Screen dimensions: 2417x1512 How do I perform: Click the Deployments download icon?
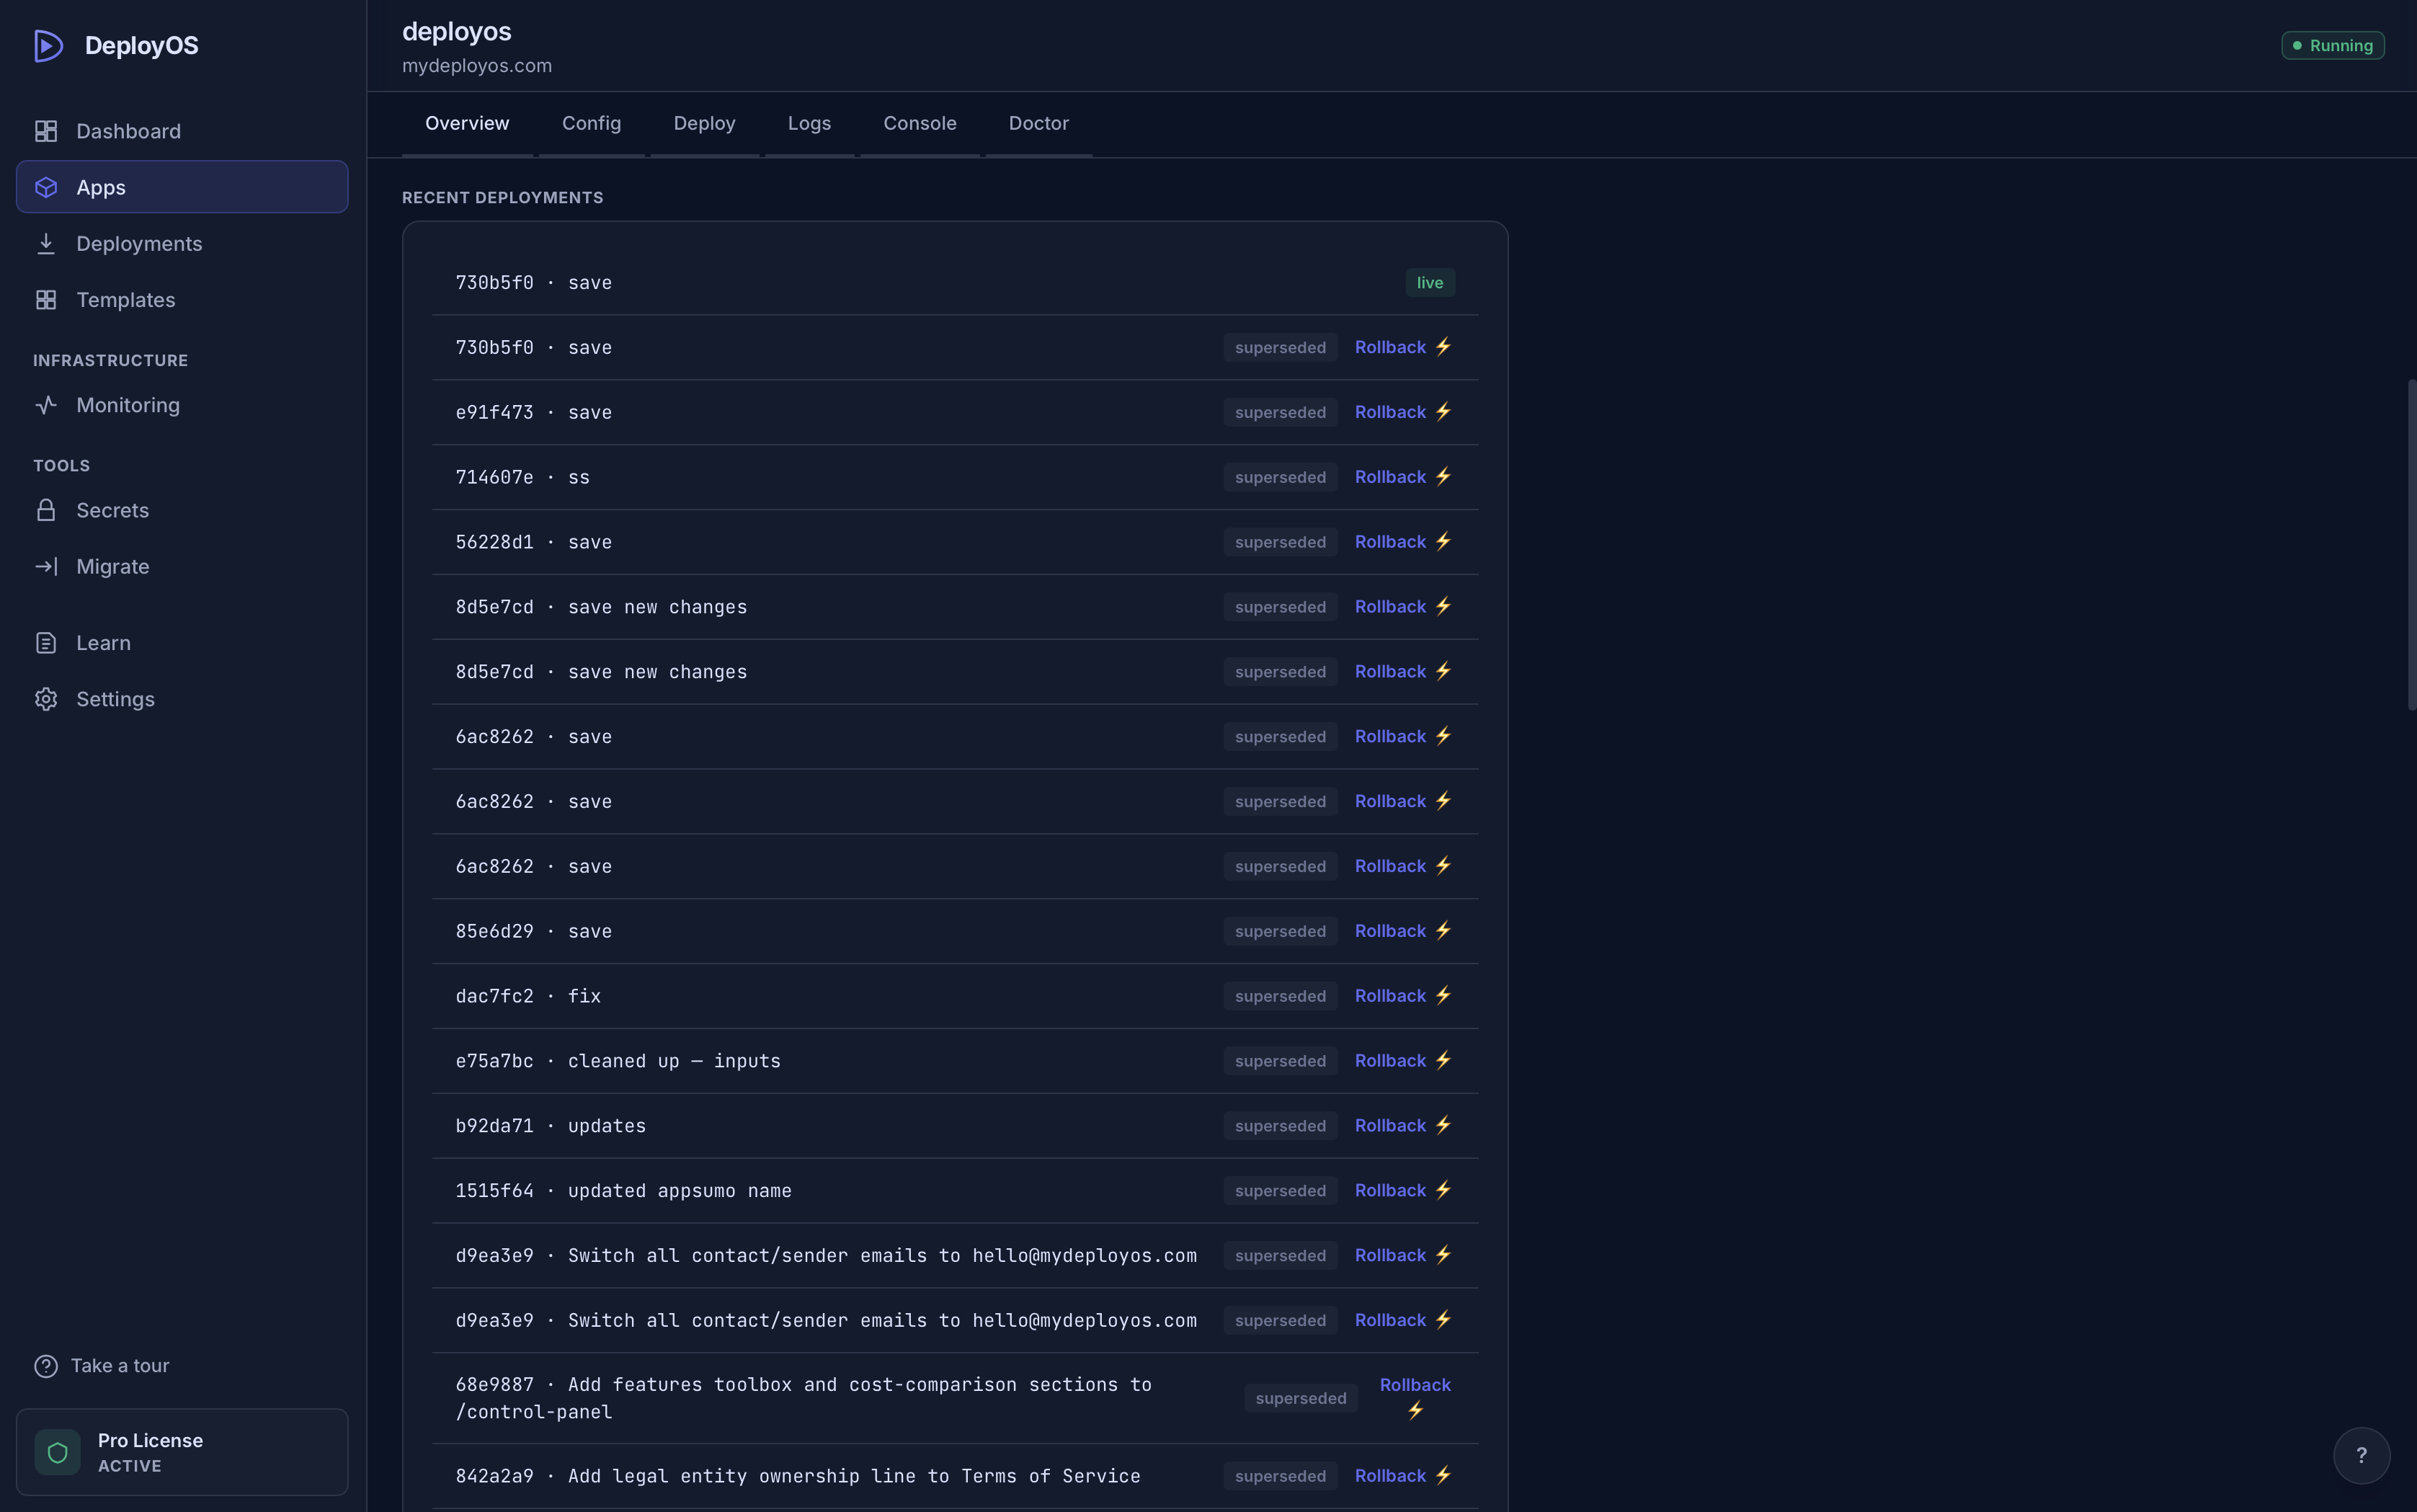tap(46, 243)
